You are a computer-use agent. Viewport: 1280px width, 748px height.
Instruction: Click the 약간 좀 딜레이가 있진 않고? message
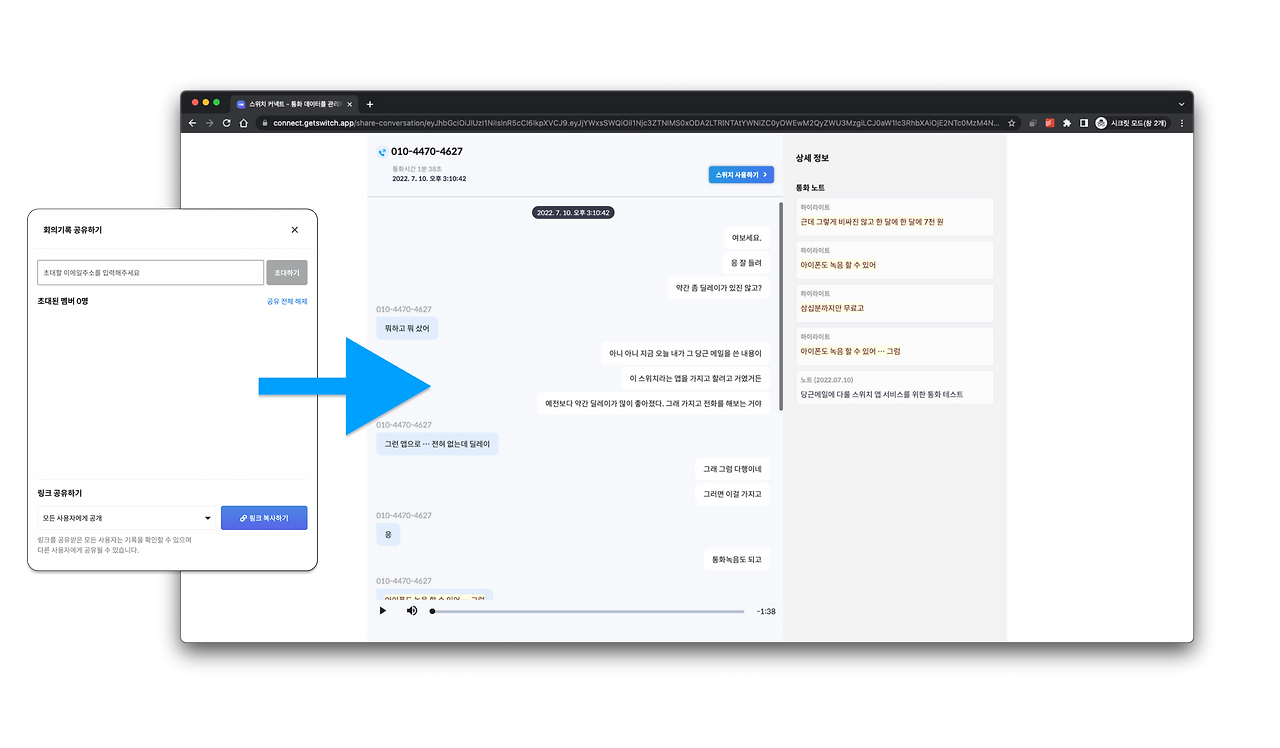[x=719, y=288]
